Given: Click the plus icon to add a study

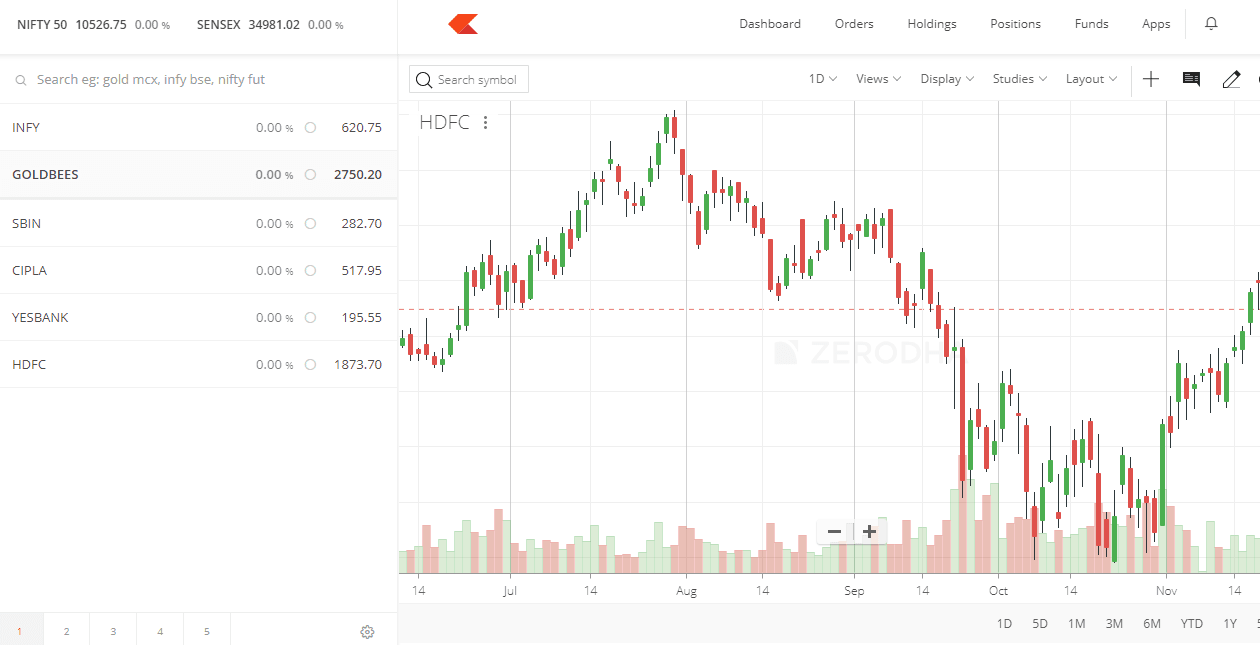Looking at the screenshot, I should click(x=1150, y=78).
